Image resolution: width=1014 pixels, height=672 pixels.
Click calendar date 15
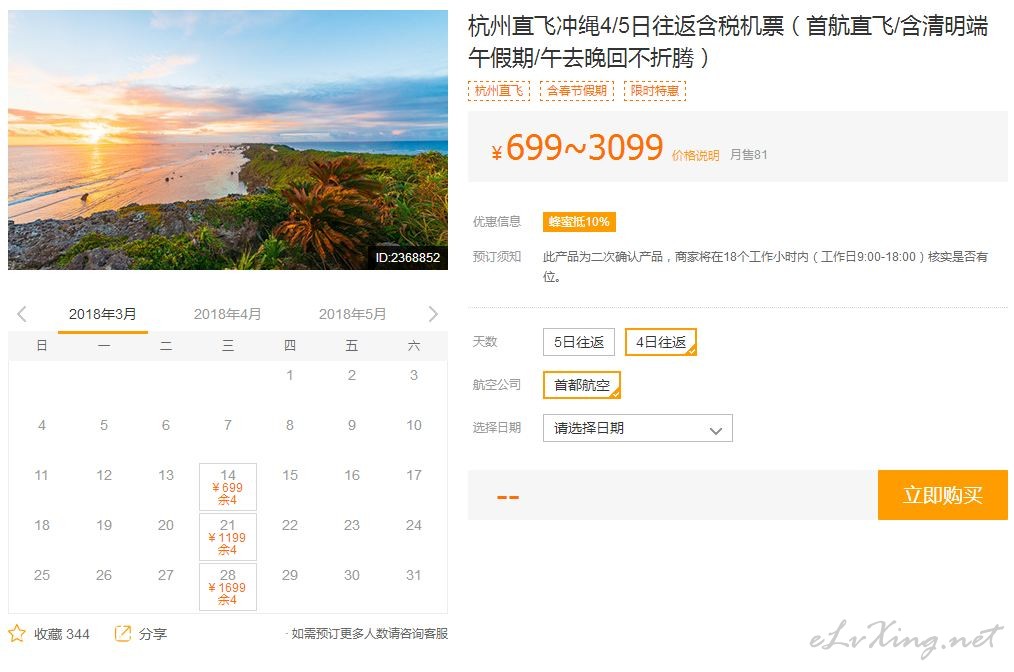pyautogui.click(x=290, y=475)
